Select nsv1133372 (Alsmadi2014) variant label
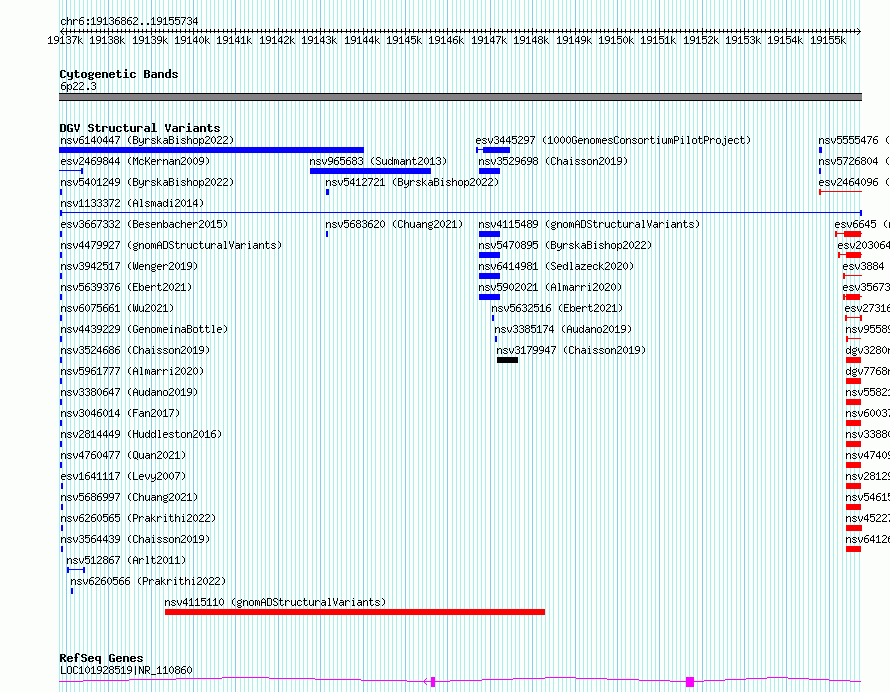This screenshot has height=692, width=890. pyautogui.click(x=132, y=203)
